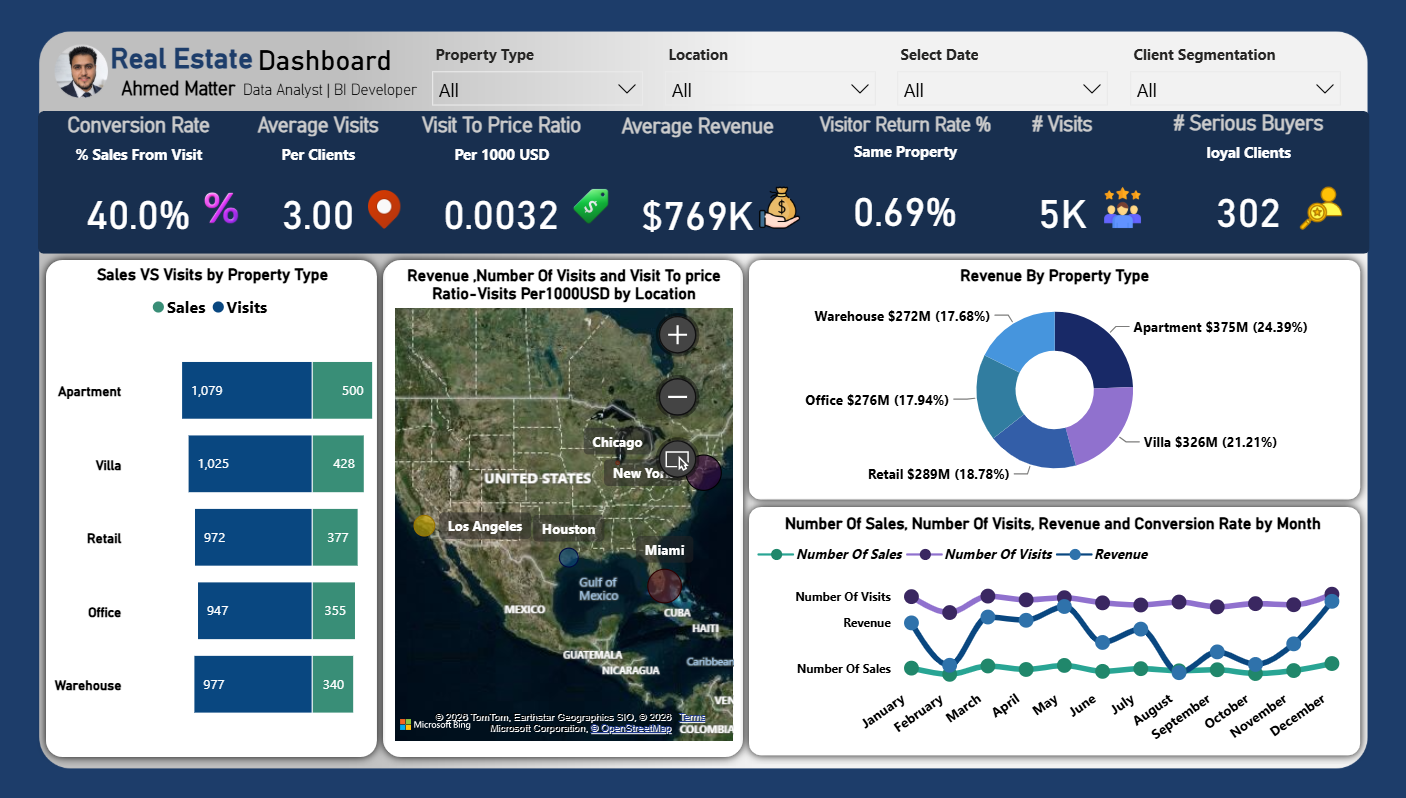Click the map select-area cursor icon
This screenshot has width=1406, height=798.
point(677,460)
